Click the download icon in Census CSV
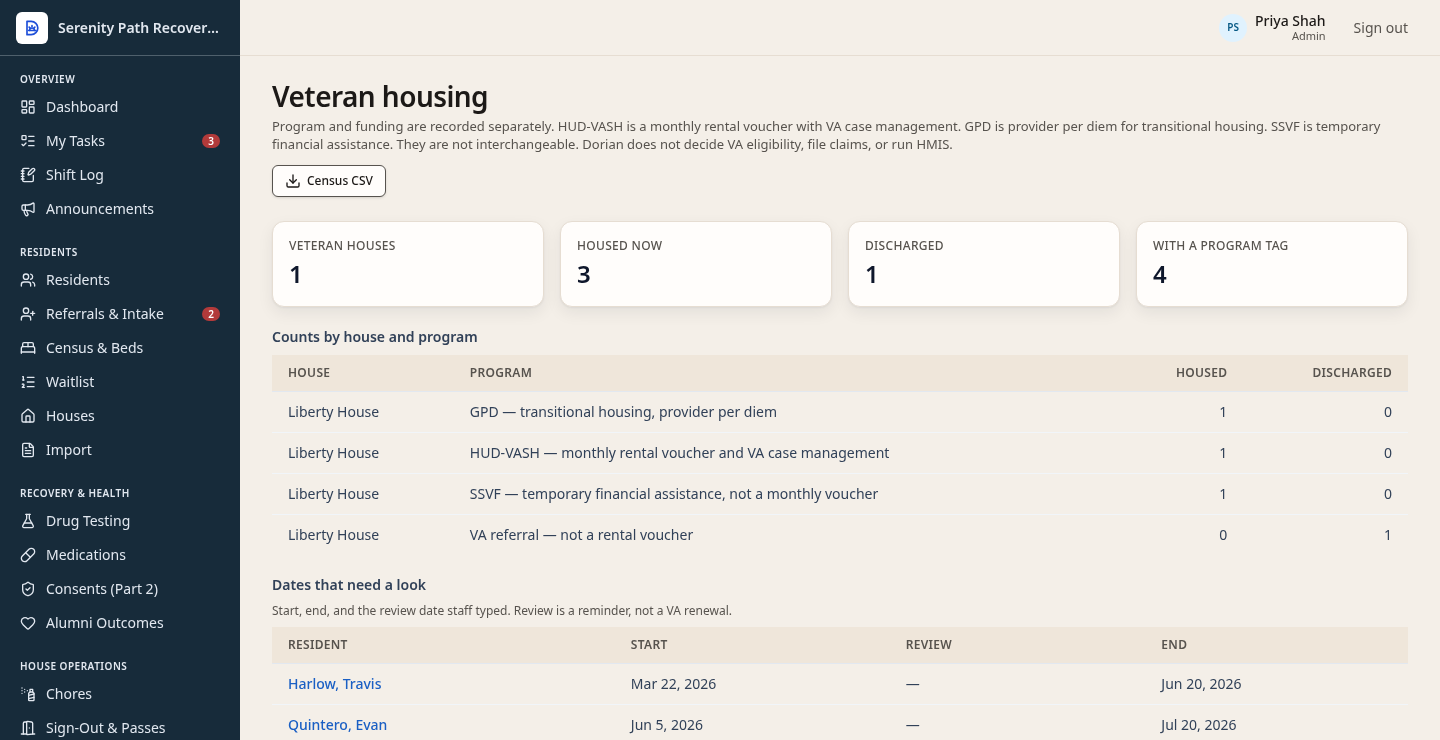This screenshot has height=740, width=1440. [x=293, y=181]
